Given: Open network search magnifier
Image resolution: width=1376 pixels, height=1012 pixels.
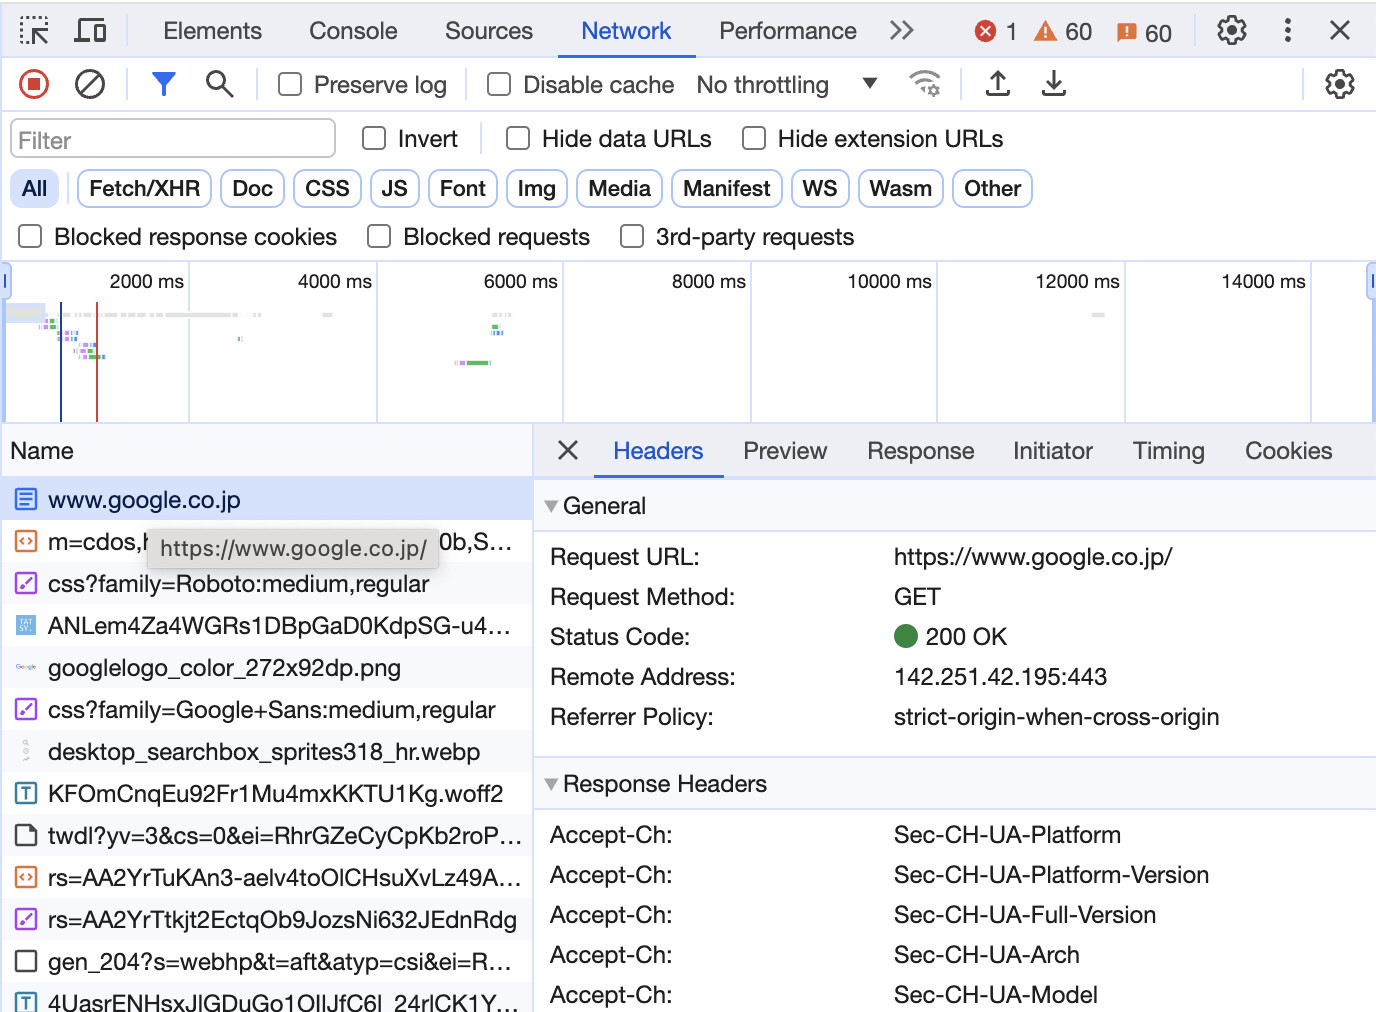Looking at the screenshot, I should point(220,85).
